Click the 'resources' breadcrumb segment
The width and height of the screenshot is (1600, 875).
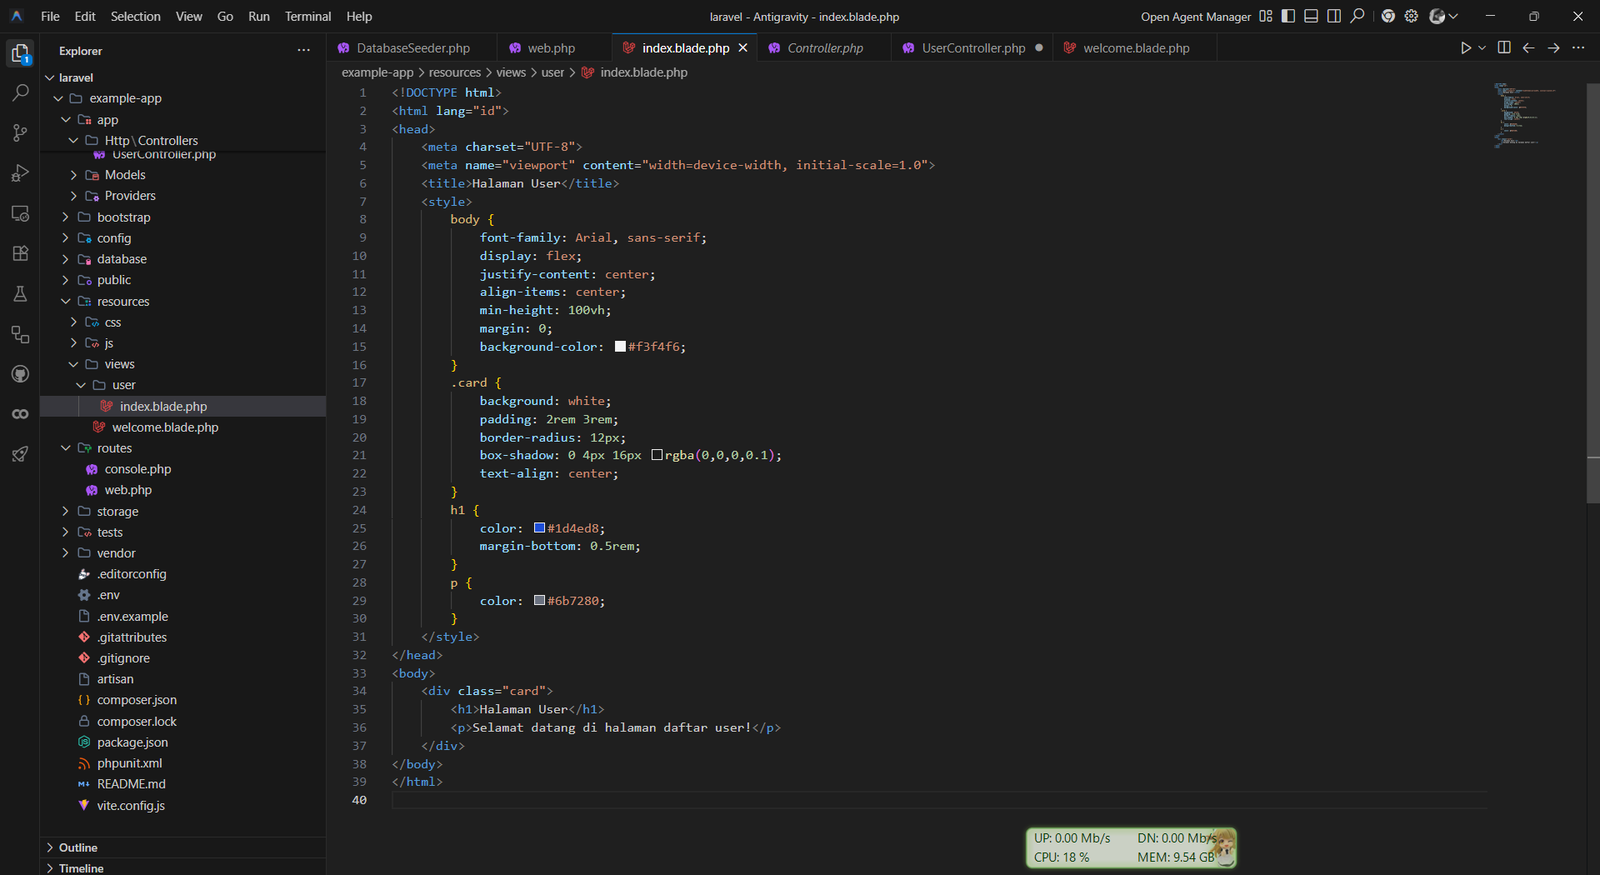point(455,72)
